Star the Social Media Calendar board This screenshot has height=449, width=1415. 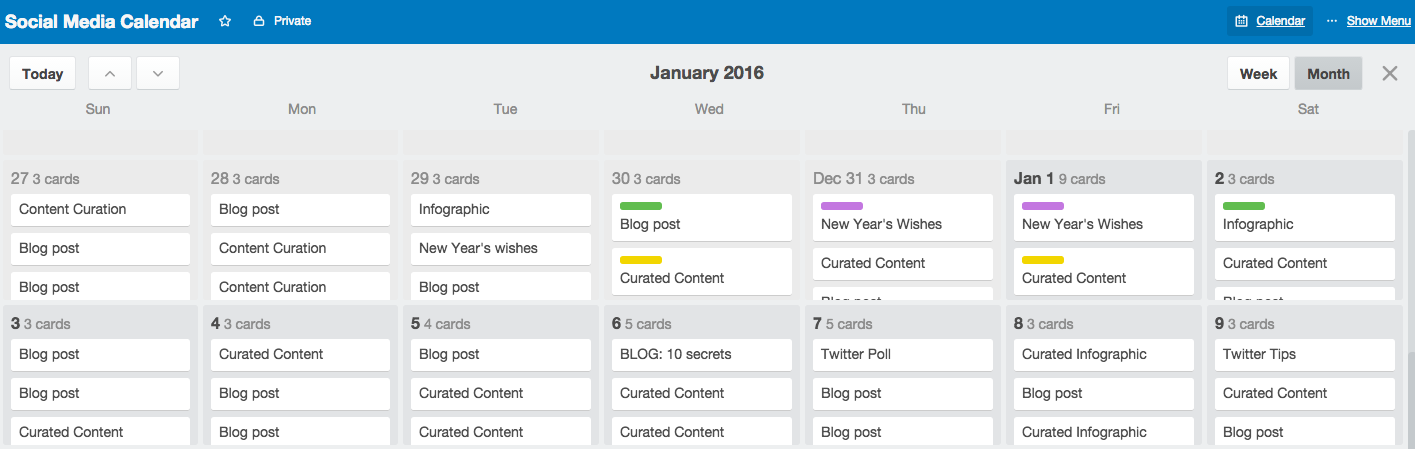click(225, 21)
